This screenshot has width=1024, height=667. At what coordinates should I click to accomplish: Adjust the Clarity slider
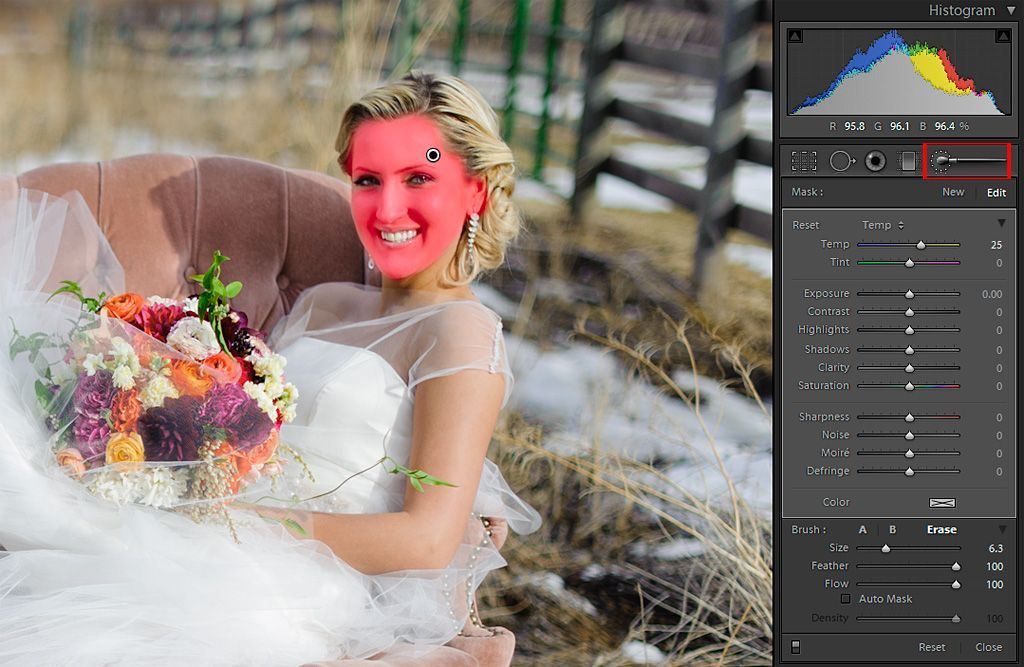pyautogui.click(x=908, y=368)
